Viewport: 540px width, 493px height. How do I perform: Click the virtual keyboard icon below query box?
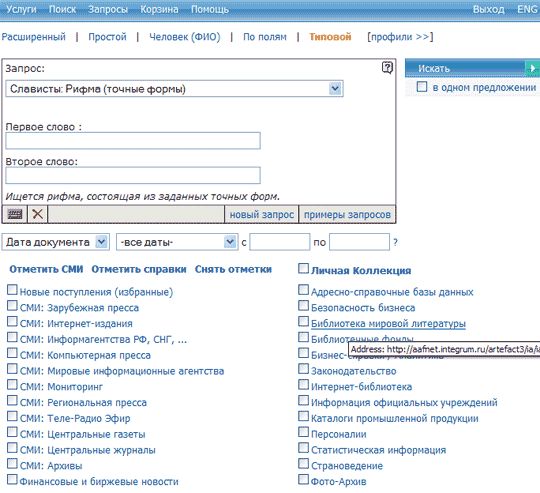pos(14,214)
